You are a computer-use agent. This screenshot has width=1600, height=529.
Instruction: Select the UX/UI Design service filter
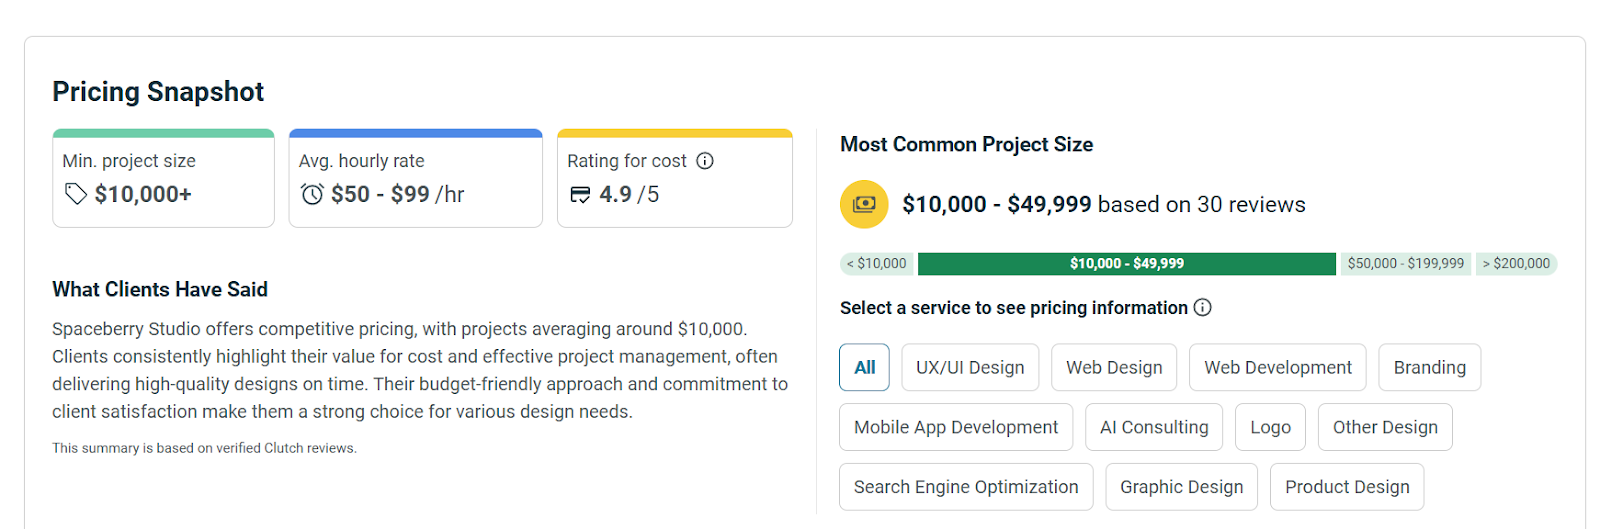pyautogui.click(x=970, y=367)
